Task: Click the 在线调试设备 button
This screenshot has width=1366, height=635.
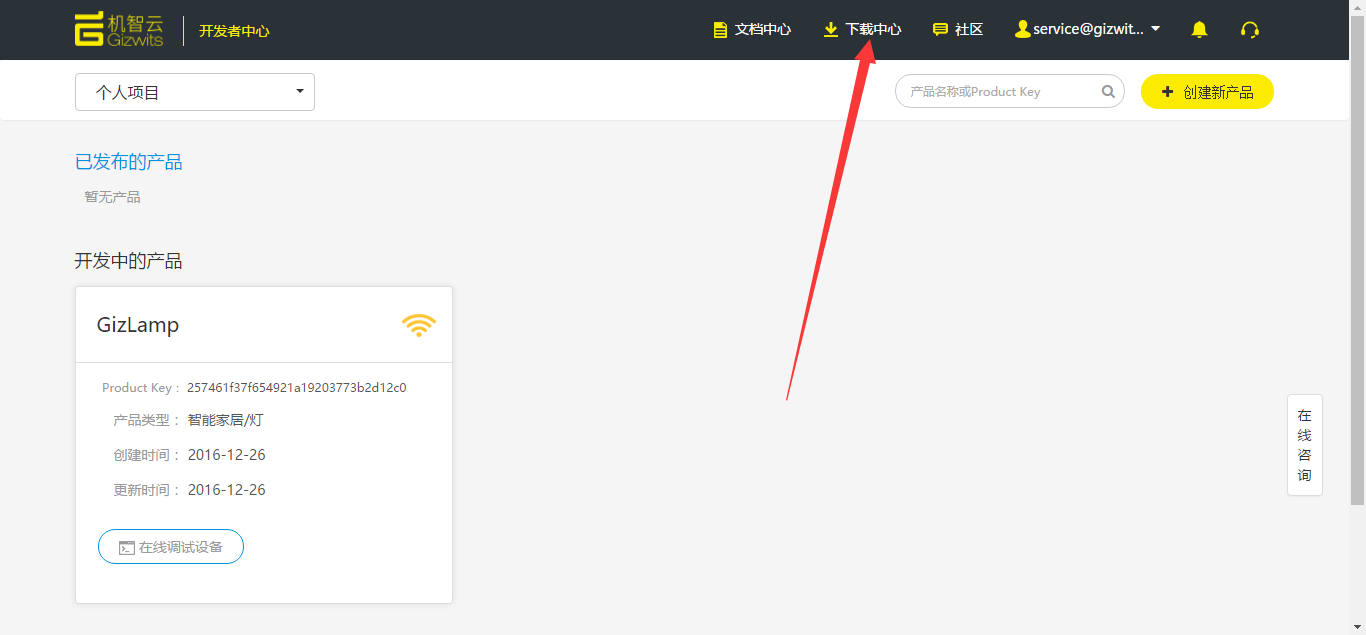Action: (171, 547)
